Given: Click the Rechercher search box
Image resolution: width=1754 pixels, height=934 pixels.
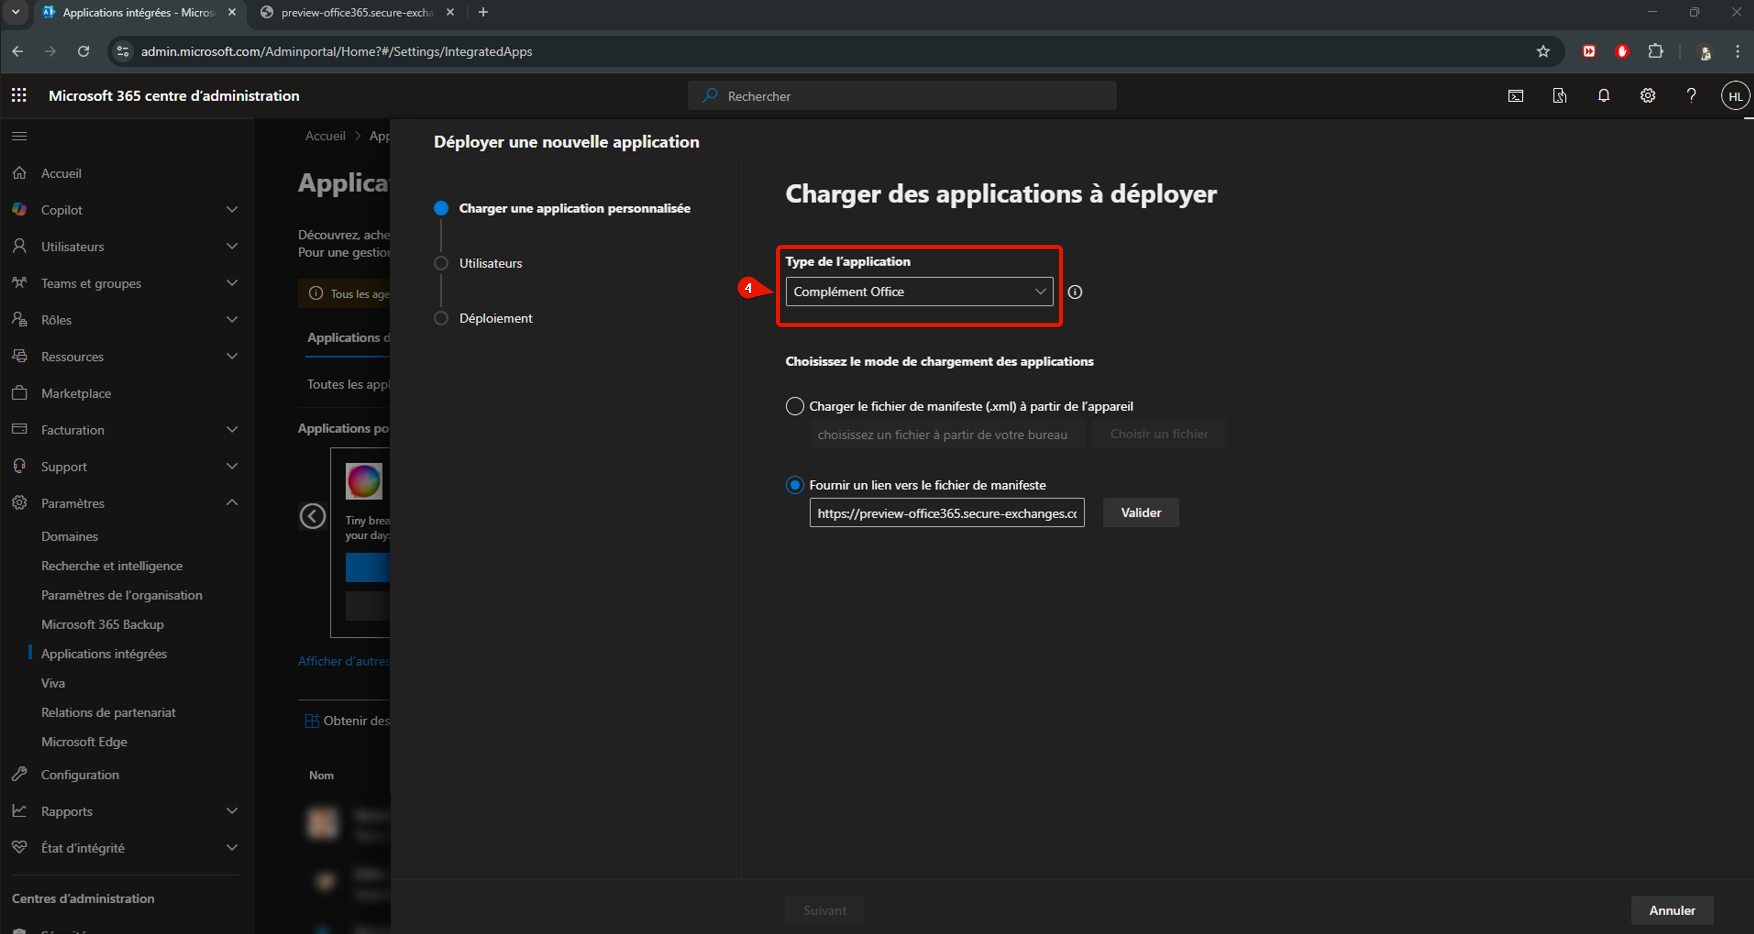Looking at the screenshot, I should click(902, 96).
